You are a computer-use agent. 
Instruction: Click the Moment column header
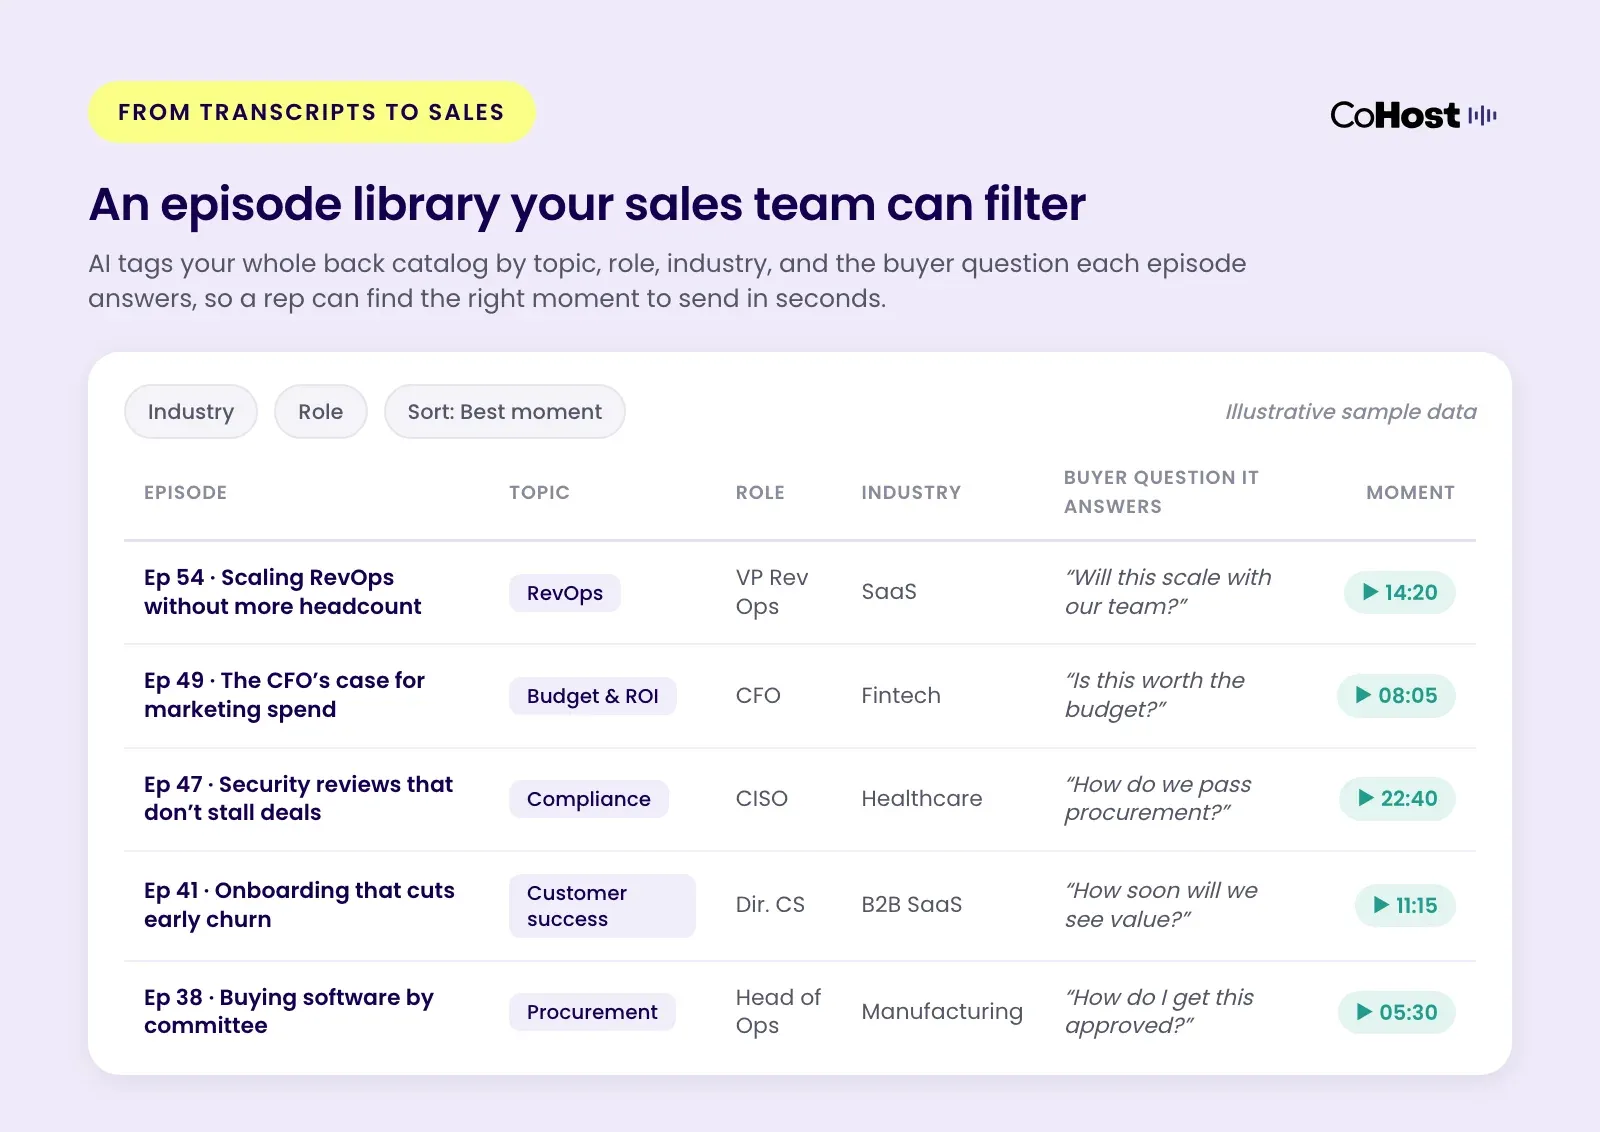pyautogui.click(x=1410, y=492)
